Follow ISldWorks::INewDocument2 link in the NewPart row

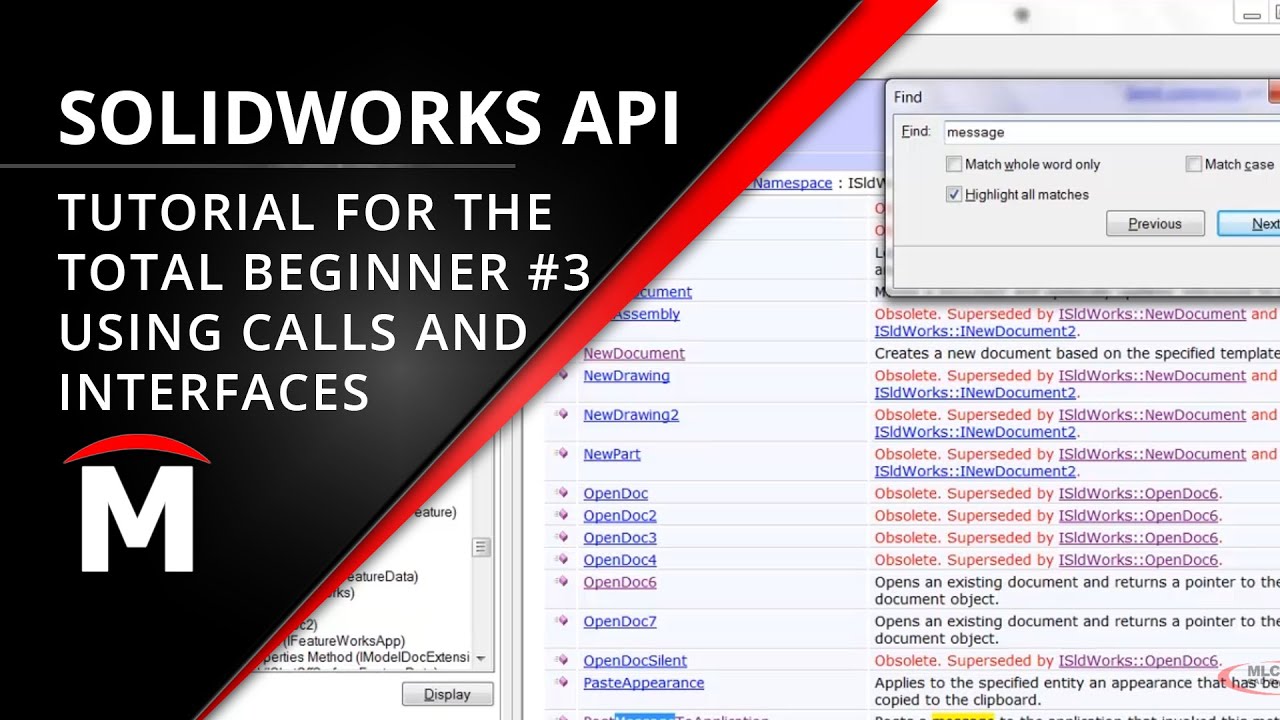tap(975, 471)
